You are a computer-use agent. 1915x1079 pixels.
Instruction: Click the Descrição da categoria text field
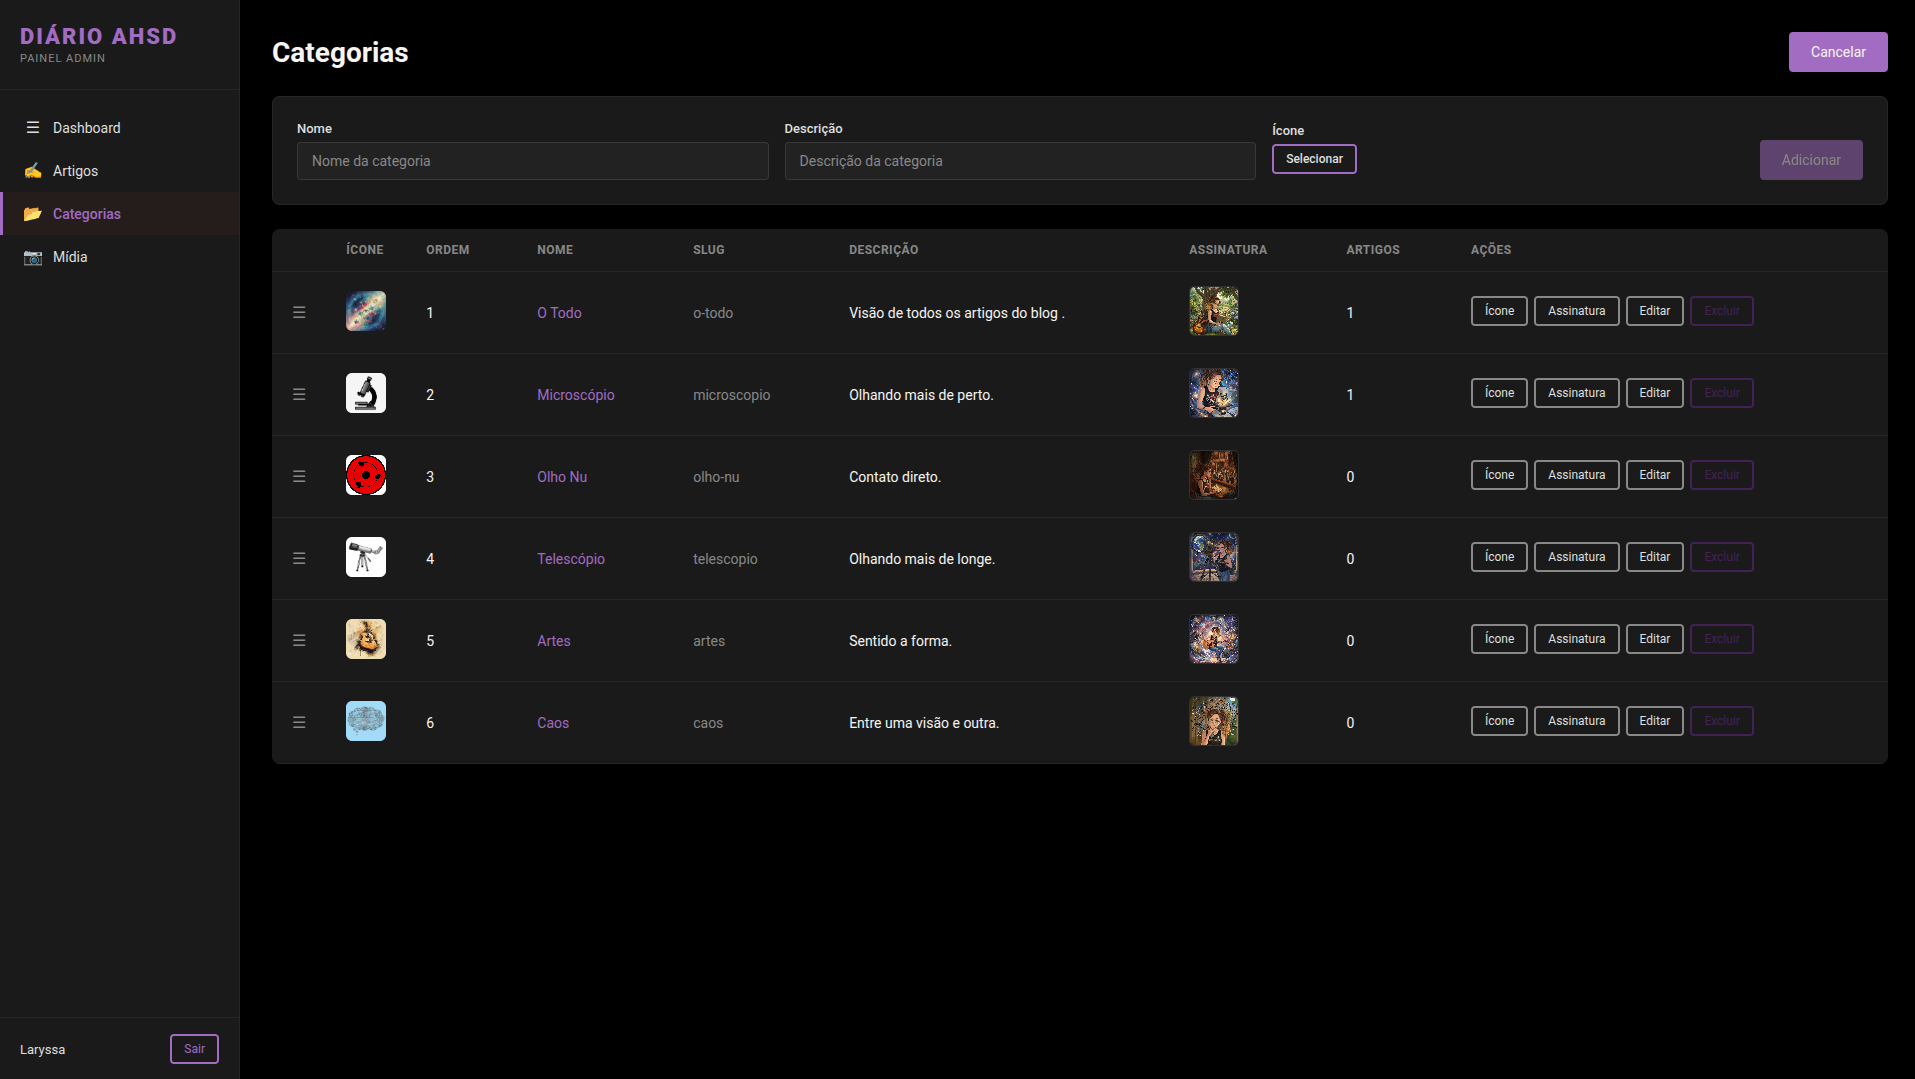coord(1019,161)
